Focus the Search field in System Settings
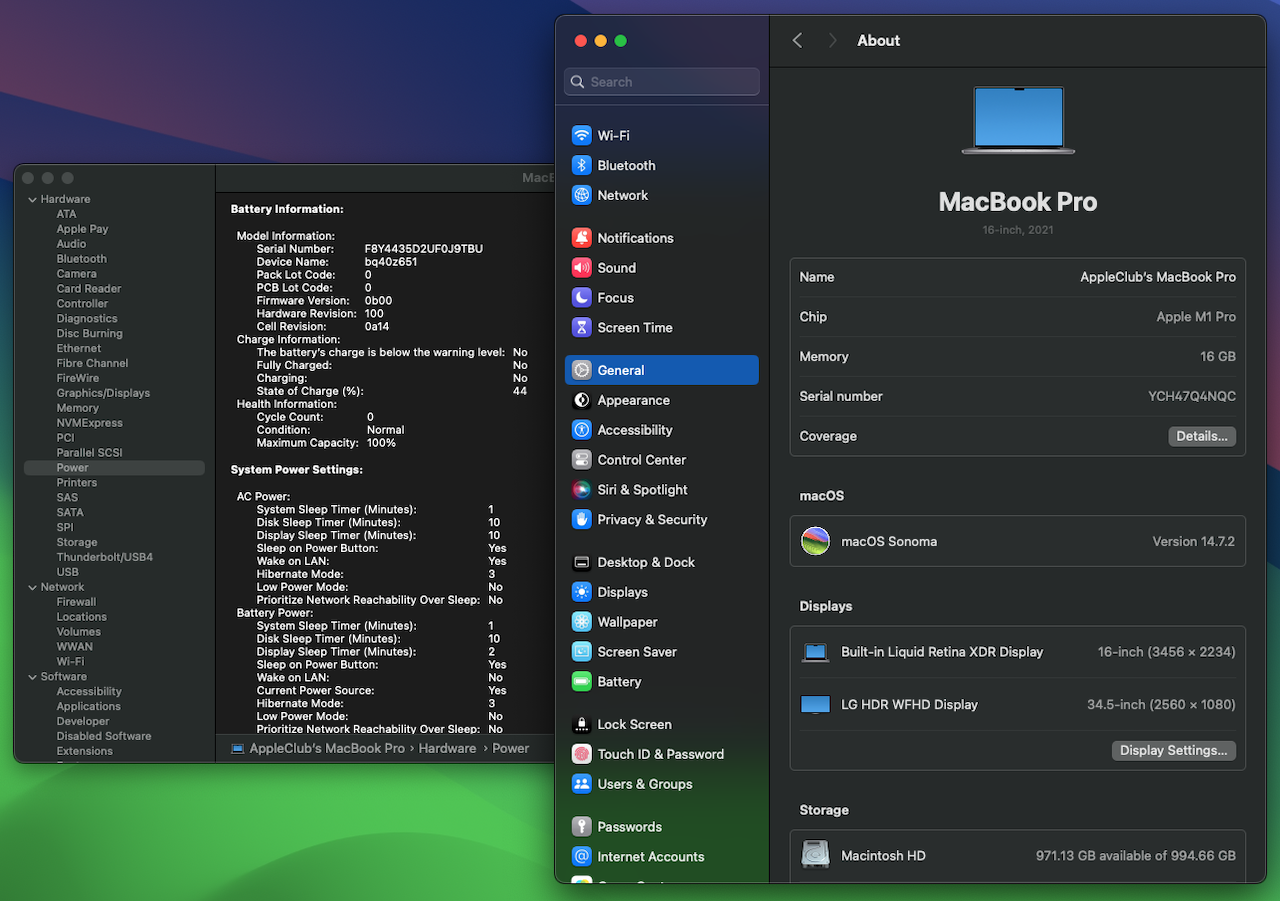The width and height of the screenshot is (1280, 901). point(662,82)
